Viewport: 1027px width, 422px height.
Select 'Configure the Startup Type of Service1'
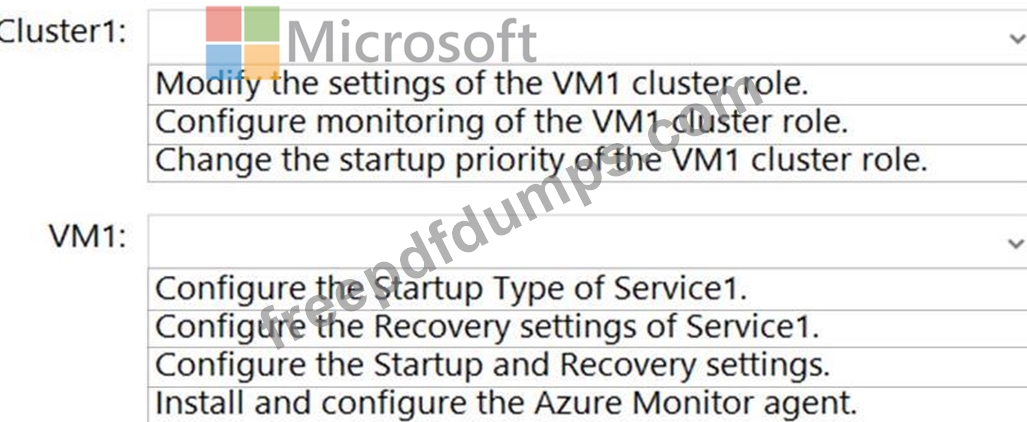pyautogui.click(x=451, y=288)
